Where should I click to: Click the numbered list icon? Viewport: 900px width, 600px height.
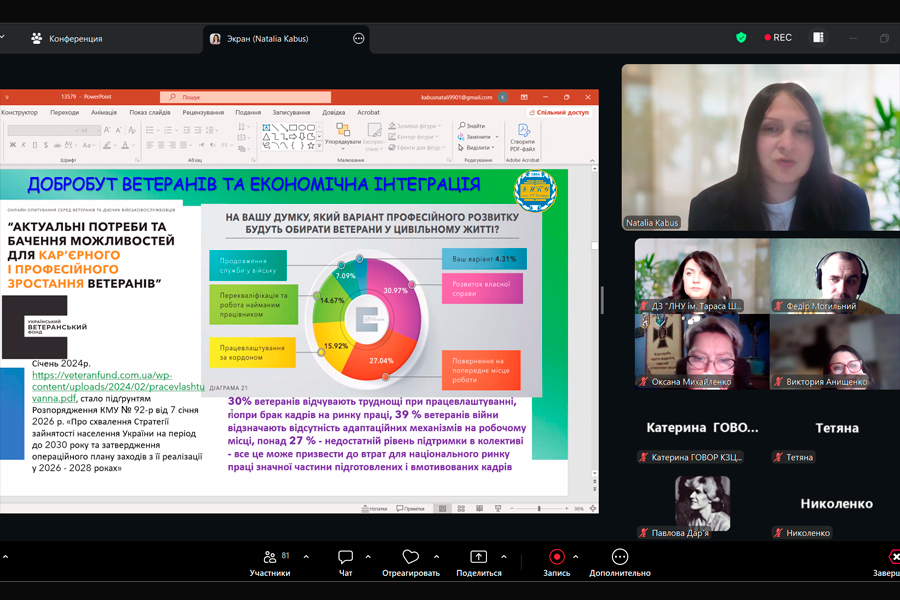point(168,130)
